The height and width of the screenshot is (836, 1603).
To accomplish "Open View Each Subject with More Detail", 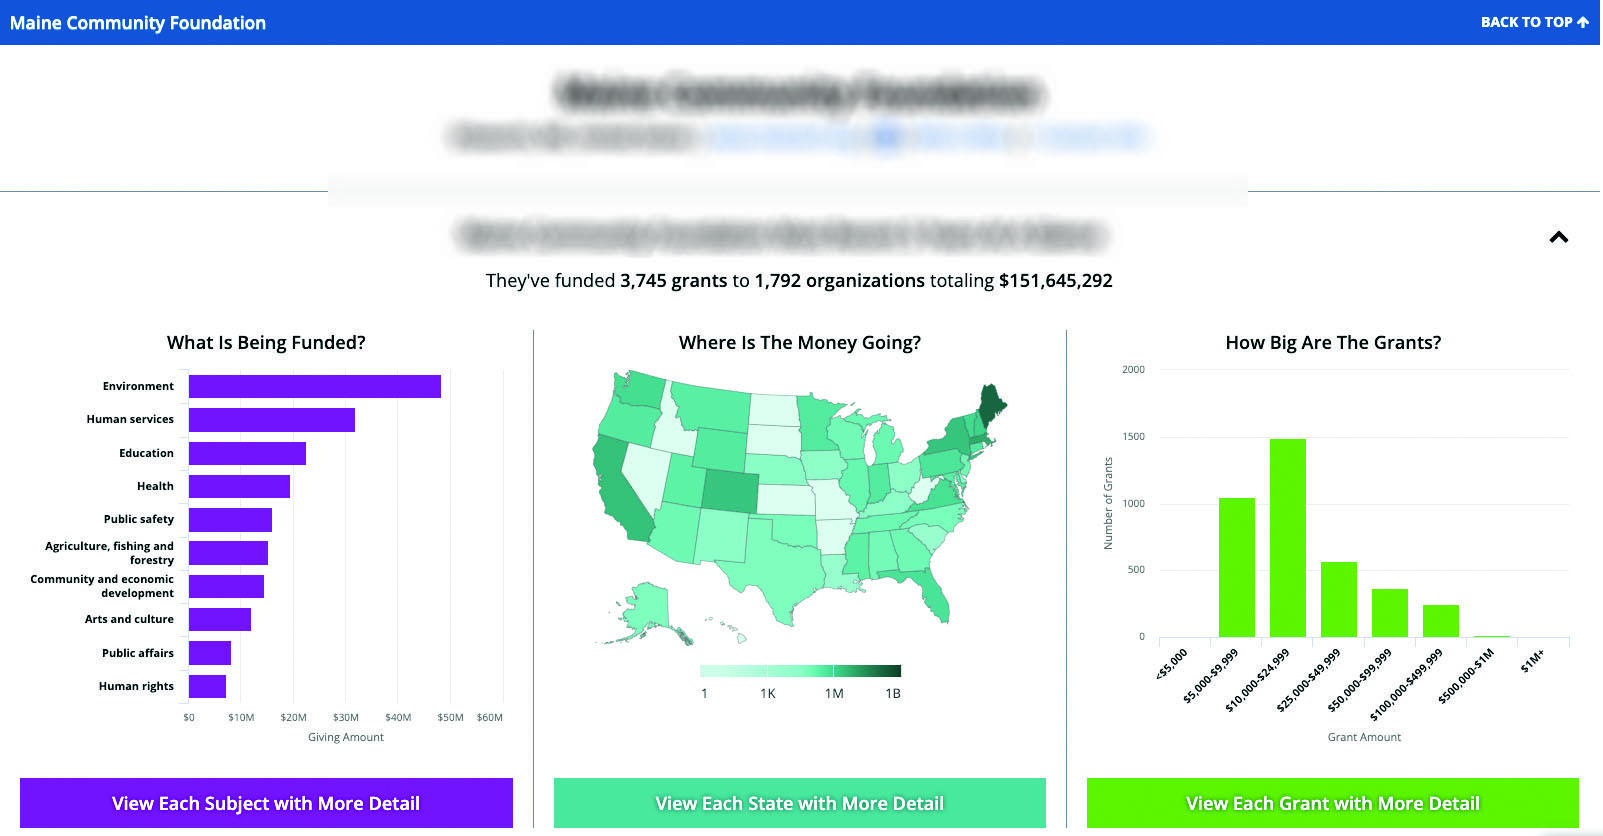I will pyautogui.click(x=266, y=803).
